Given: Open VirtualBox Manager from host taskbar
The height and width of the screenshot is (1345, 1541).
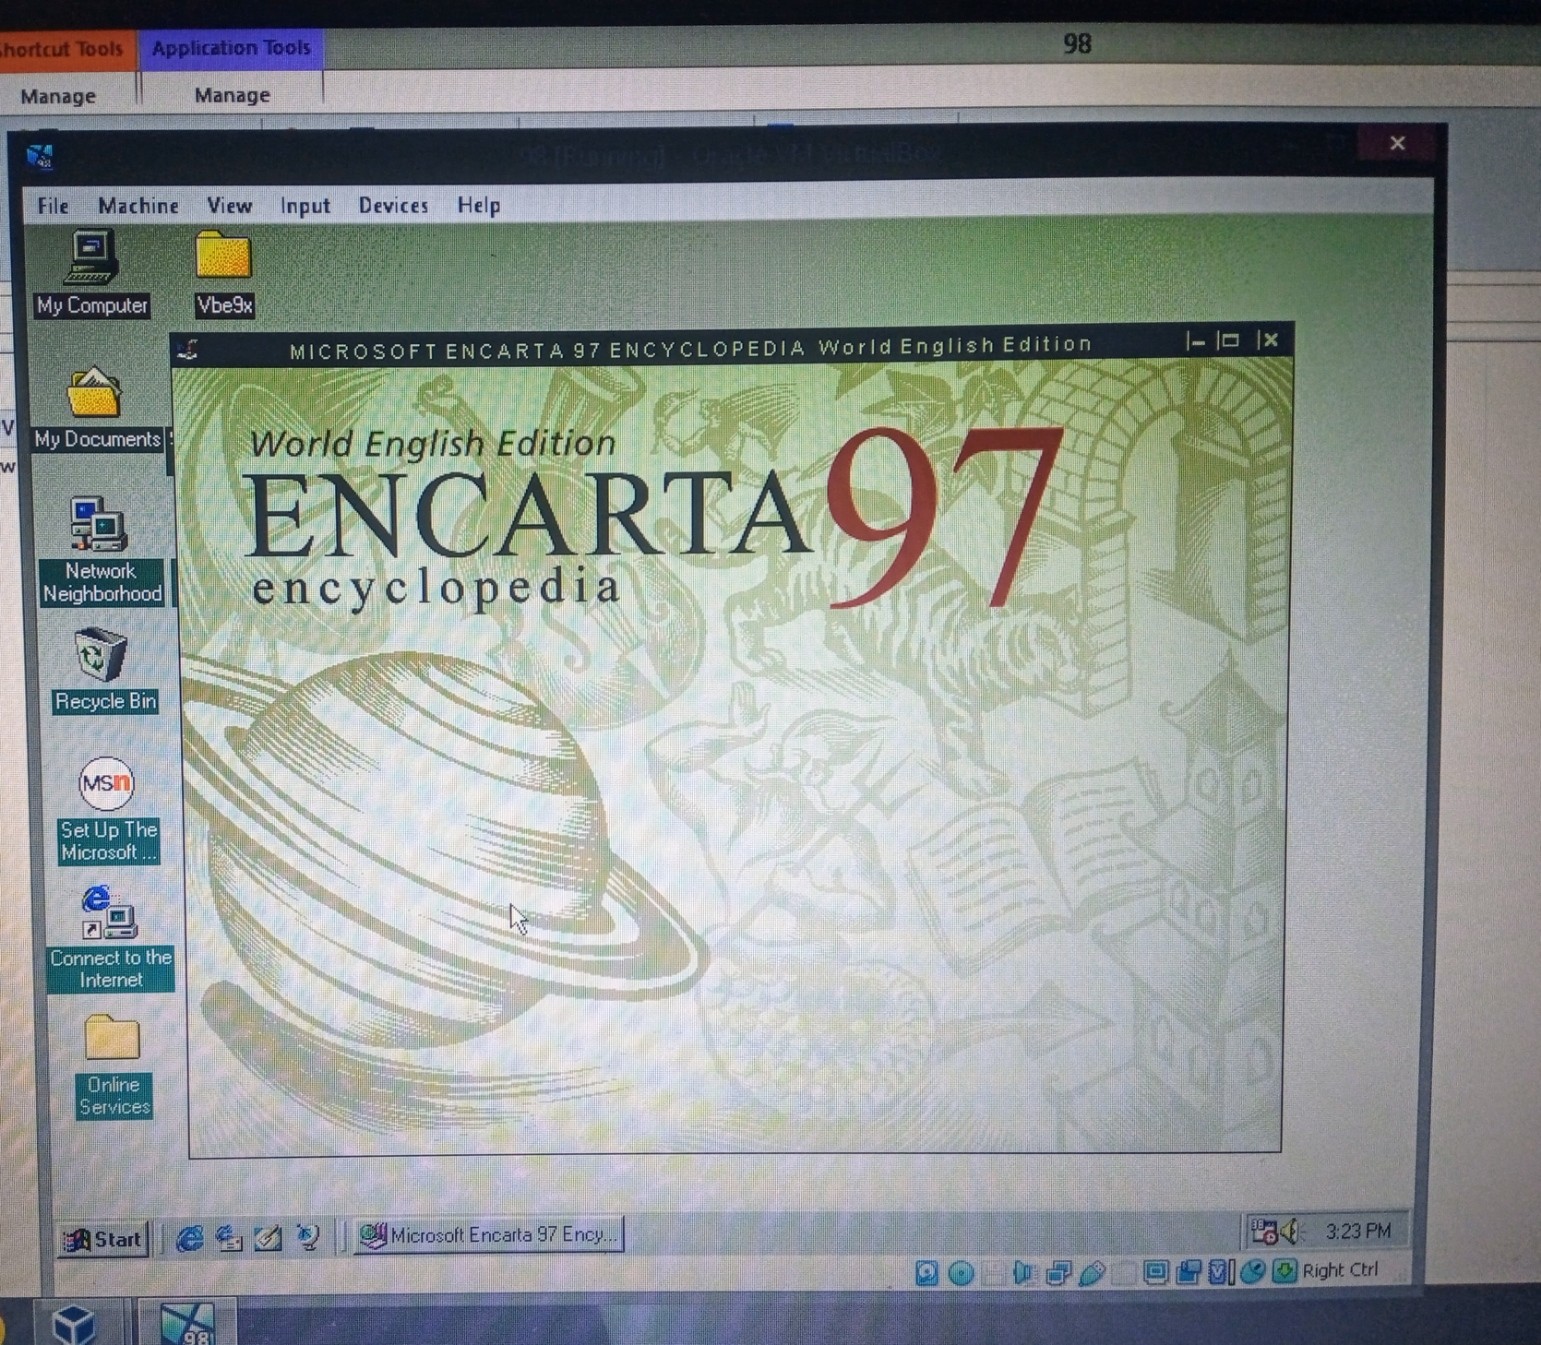Looking at the screenshot, I should [x=75, y=1323].
